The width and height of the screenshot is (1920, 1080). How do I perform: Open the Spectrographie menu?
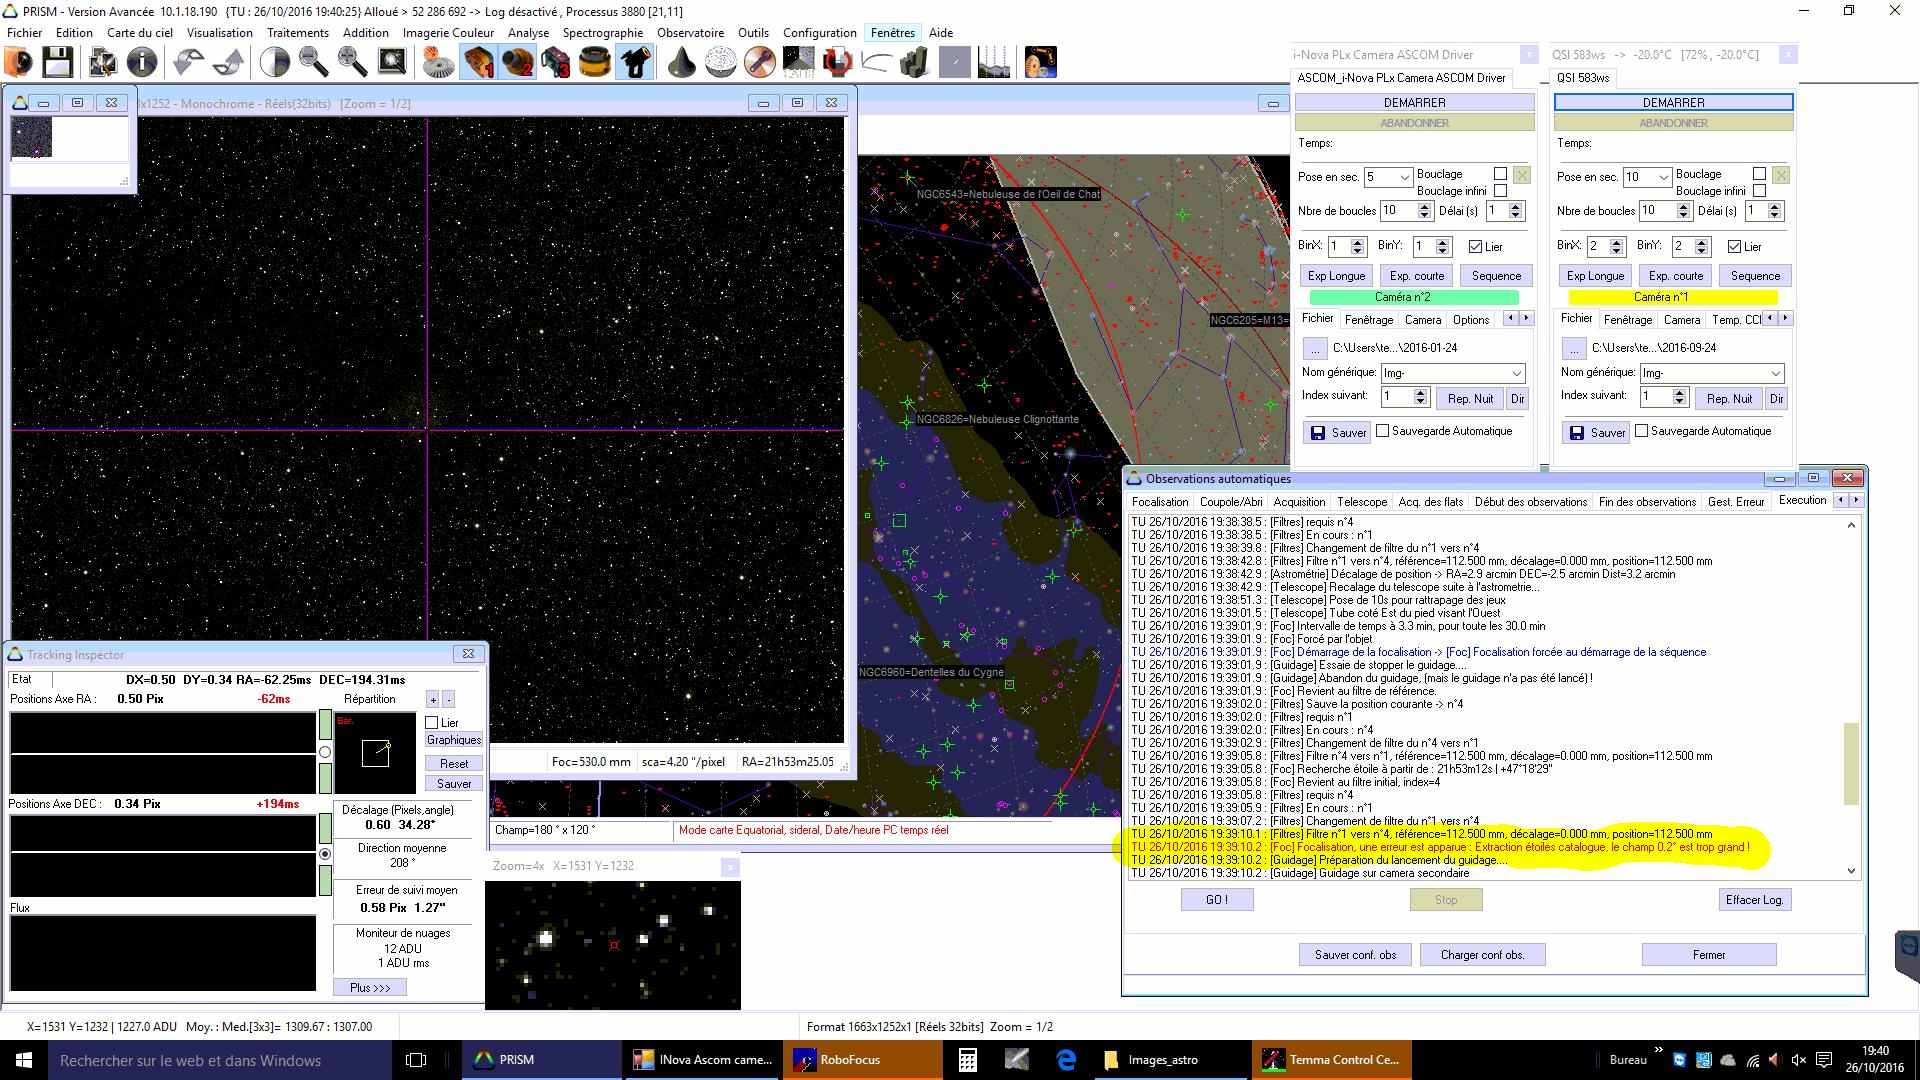click(x=602, y=32)
